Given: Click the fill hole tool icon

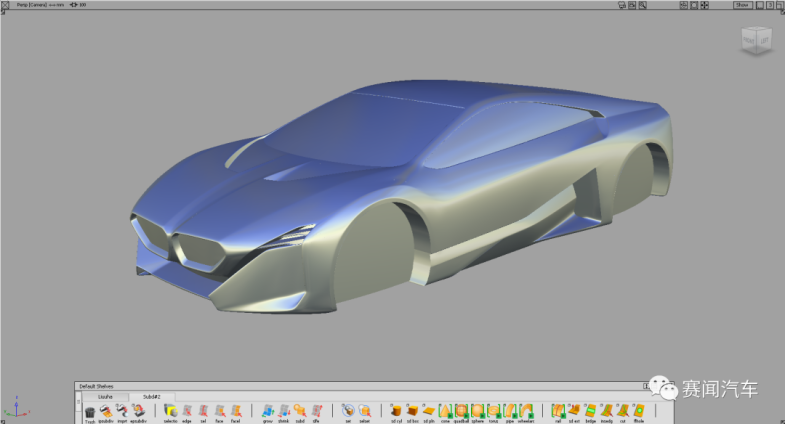Looking at the screenshot, I should click(638, 411).
